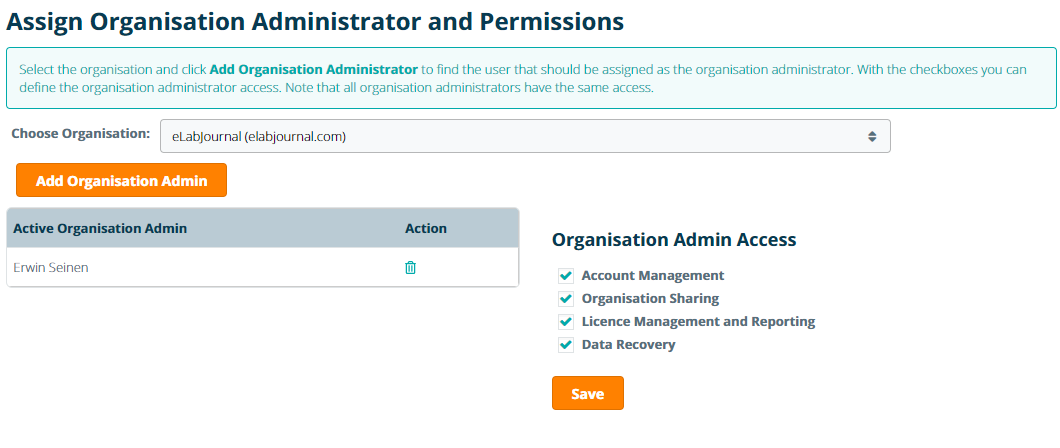This screenshot has height=448, width=1060.
Task: Click the bold Add Organisation Administrator text in the info banner
Action: coord(313,70)
